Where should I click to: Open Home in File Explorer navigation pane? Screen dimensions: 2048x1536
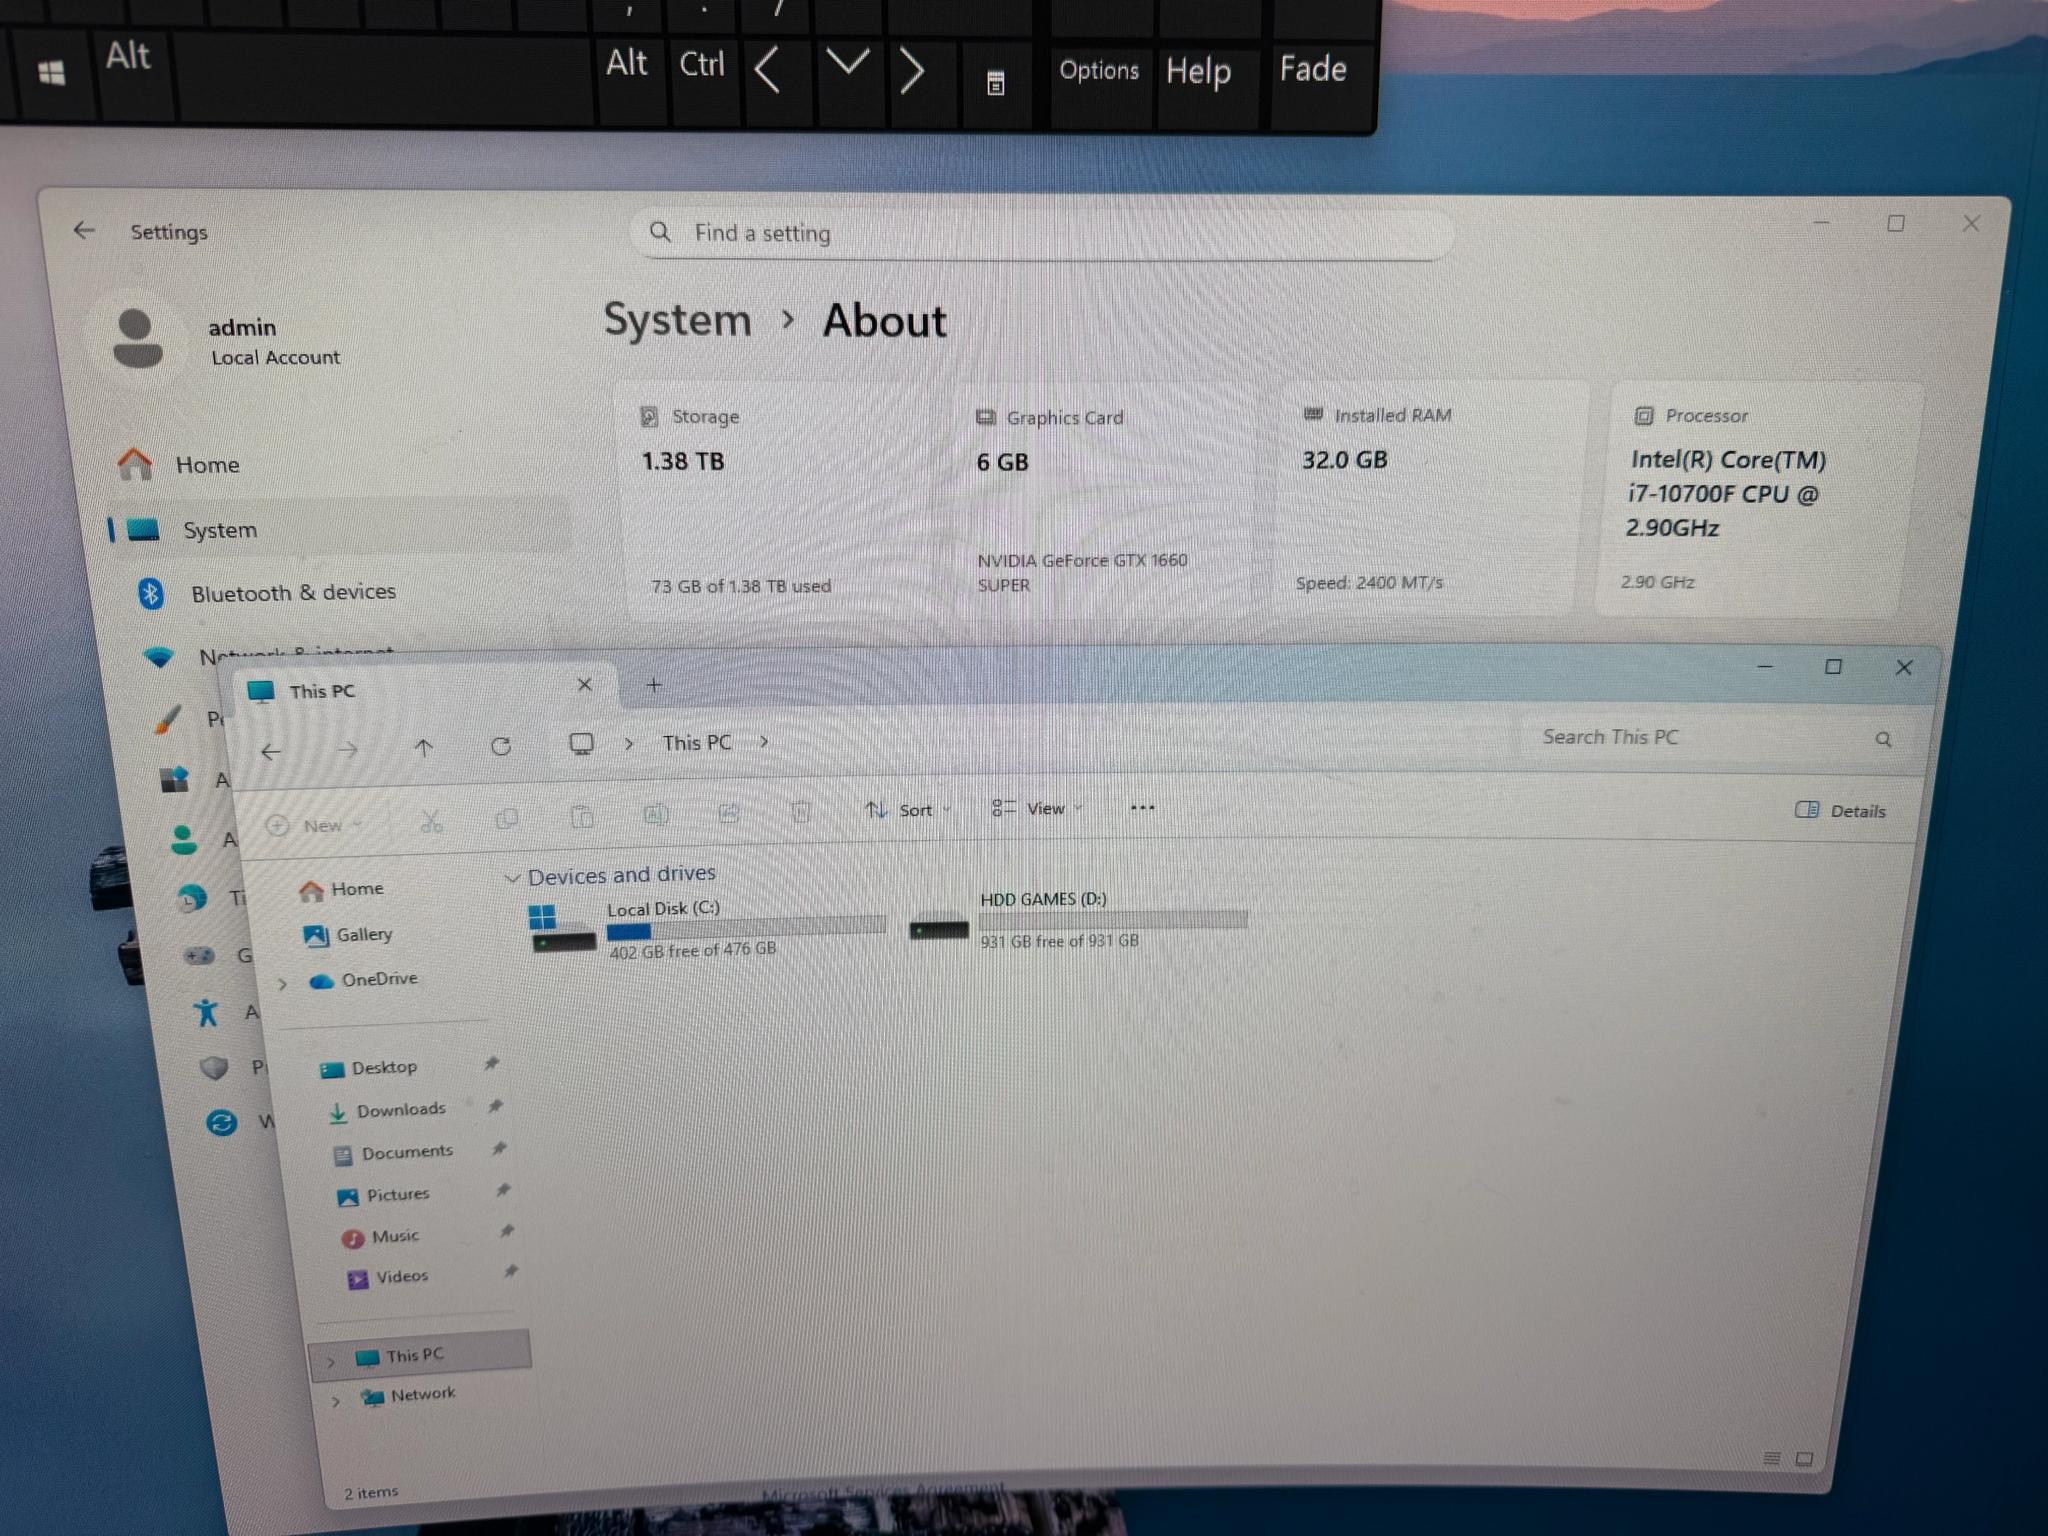click(342, 889)
